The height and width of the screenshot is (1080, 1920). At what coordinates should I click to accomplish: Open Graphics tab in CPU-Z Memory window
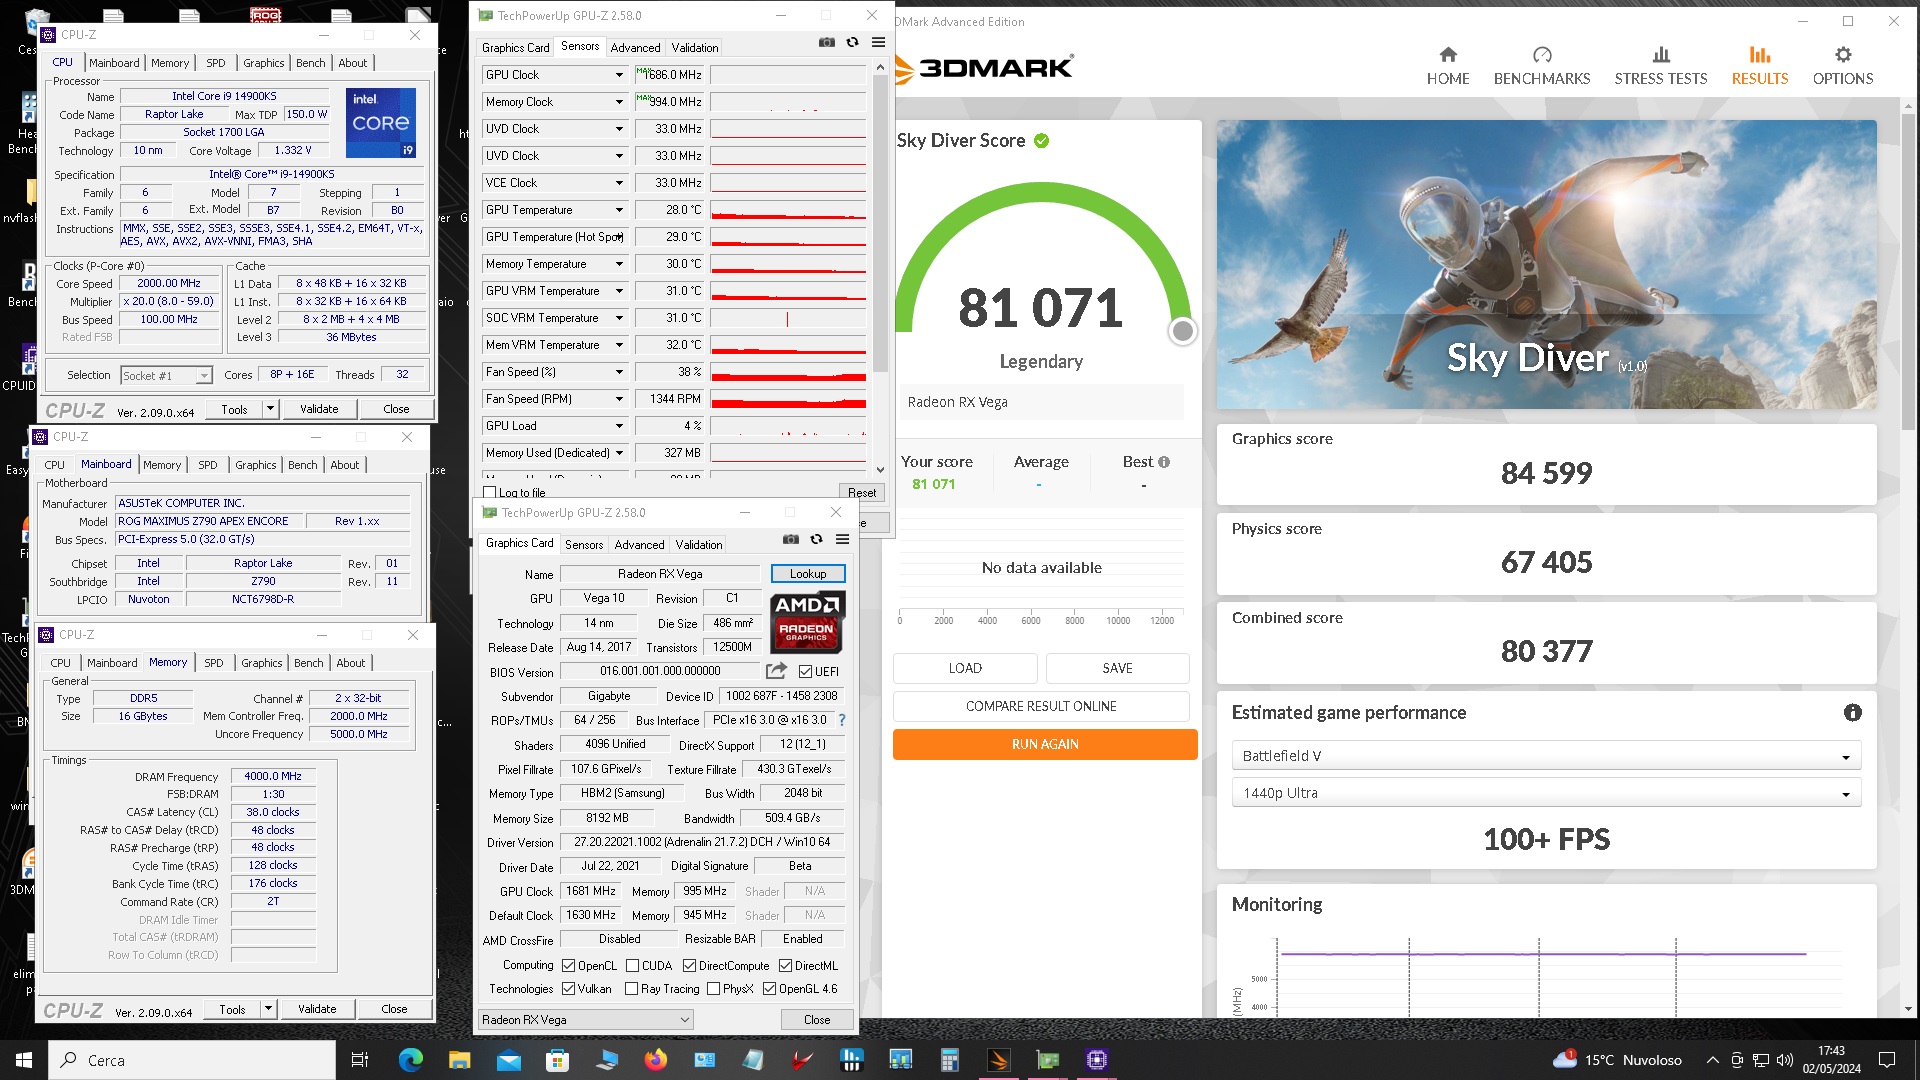coord(261,663)
